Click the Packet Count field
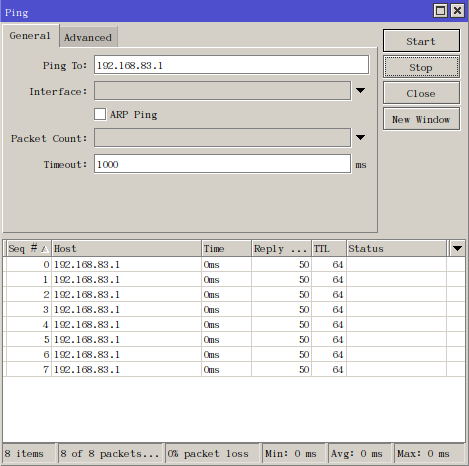Image resolution: width=469 pixels, height=466 pixels. [222, 138]
